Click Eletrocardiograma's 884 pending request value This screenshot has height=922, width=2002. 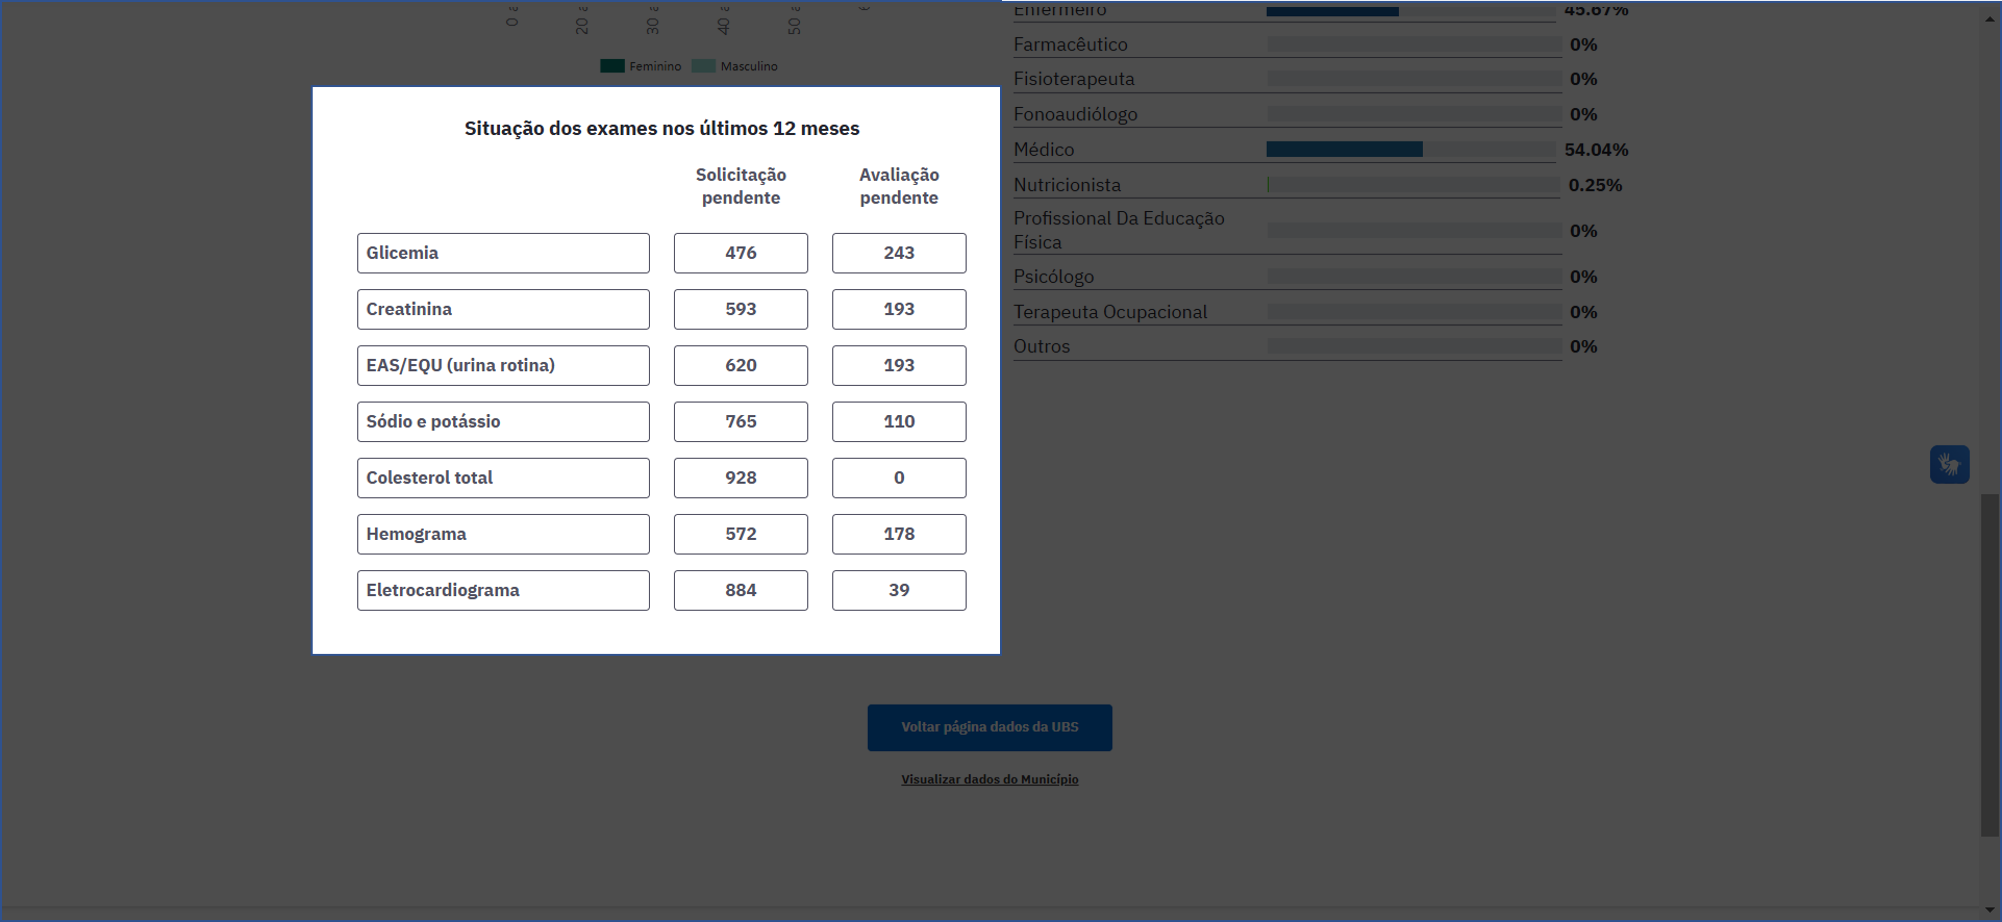(741, 590)
